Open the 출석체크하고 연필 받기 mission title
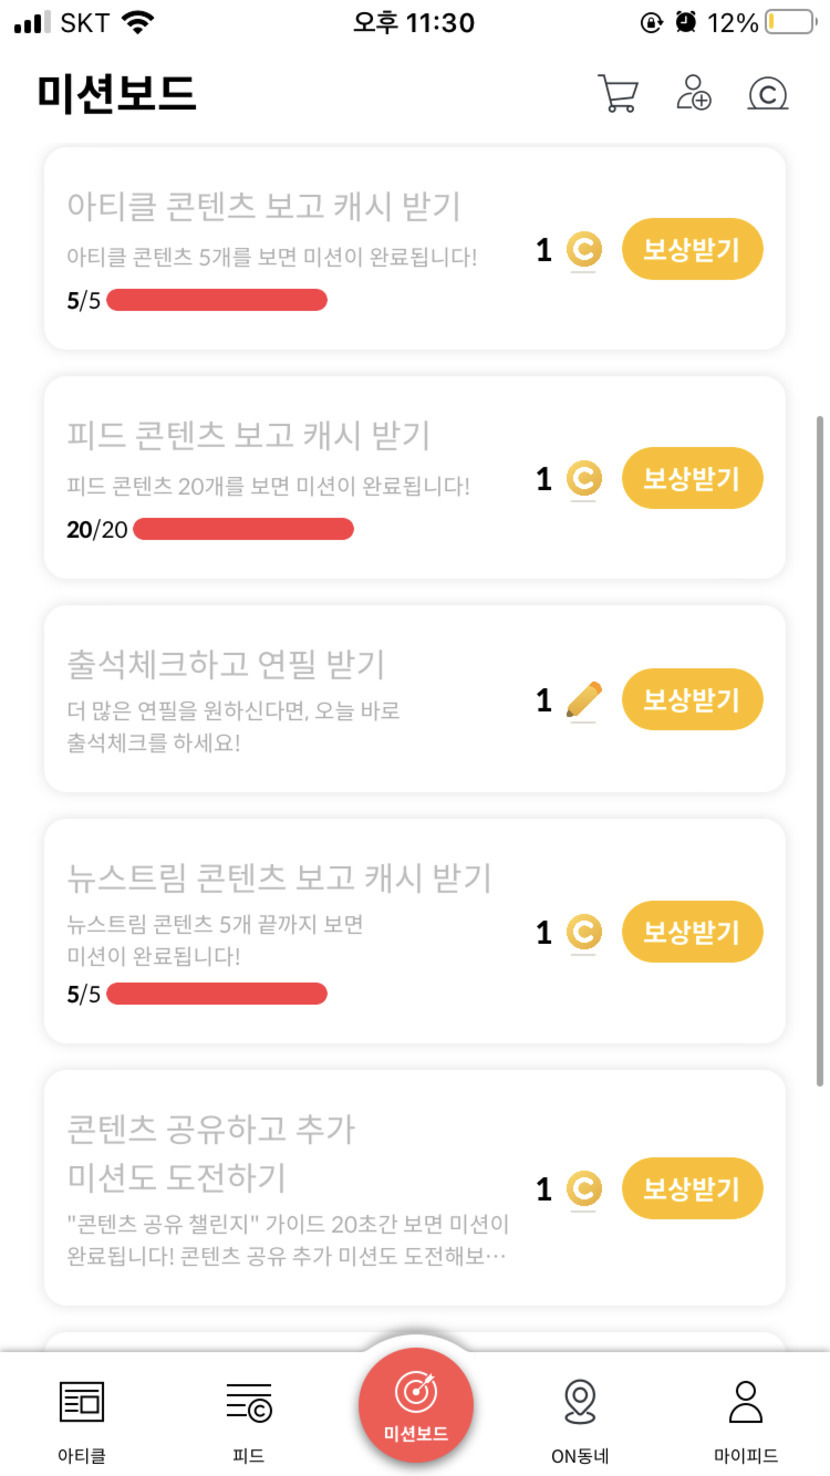 [x=226, y=663]
